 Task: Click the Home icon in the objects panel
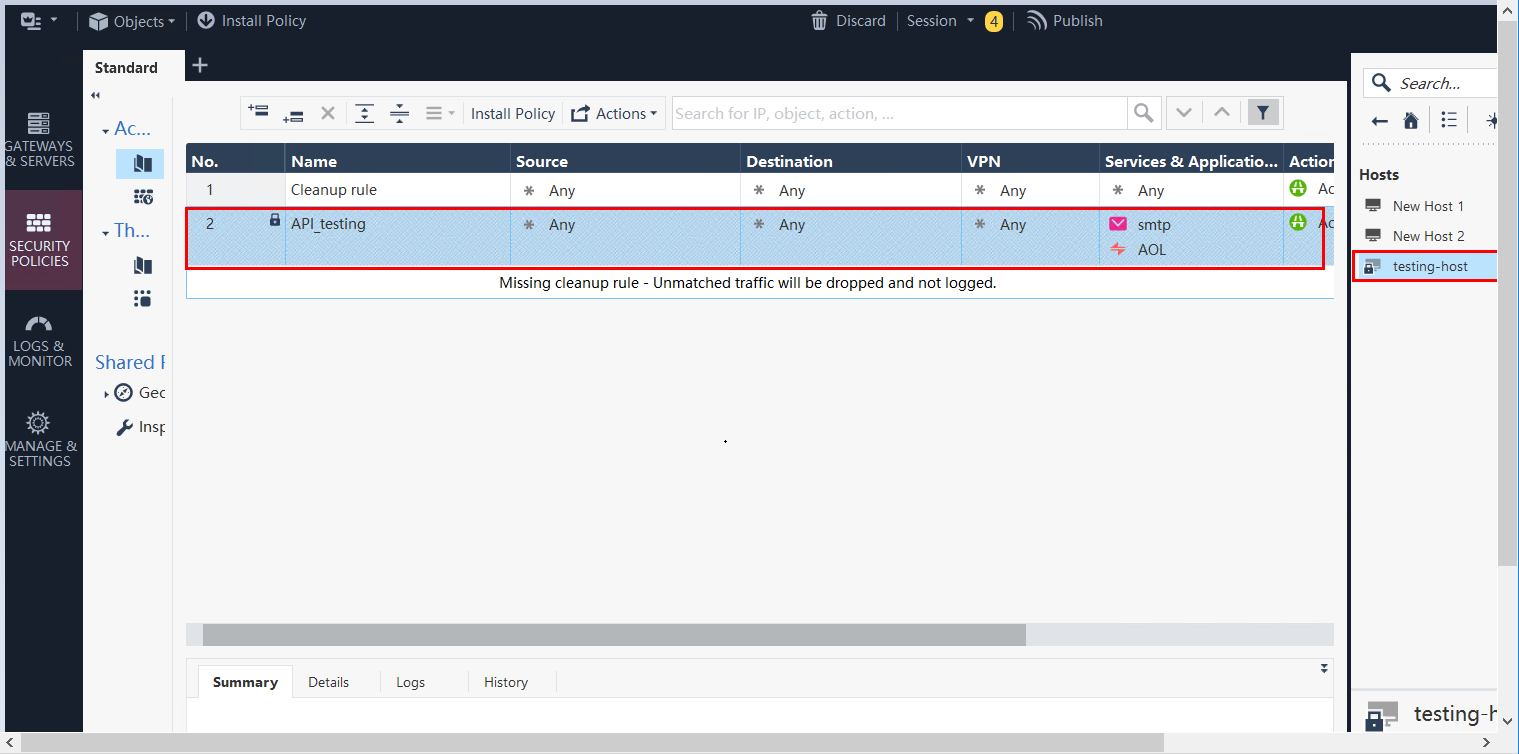pyautogui.click(x=1410, y=119)
